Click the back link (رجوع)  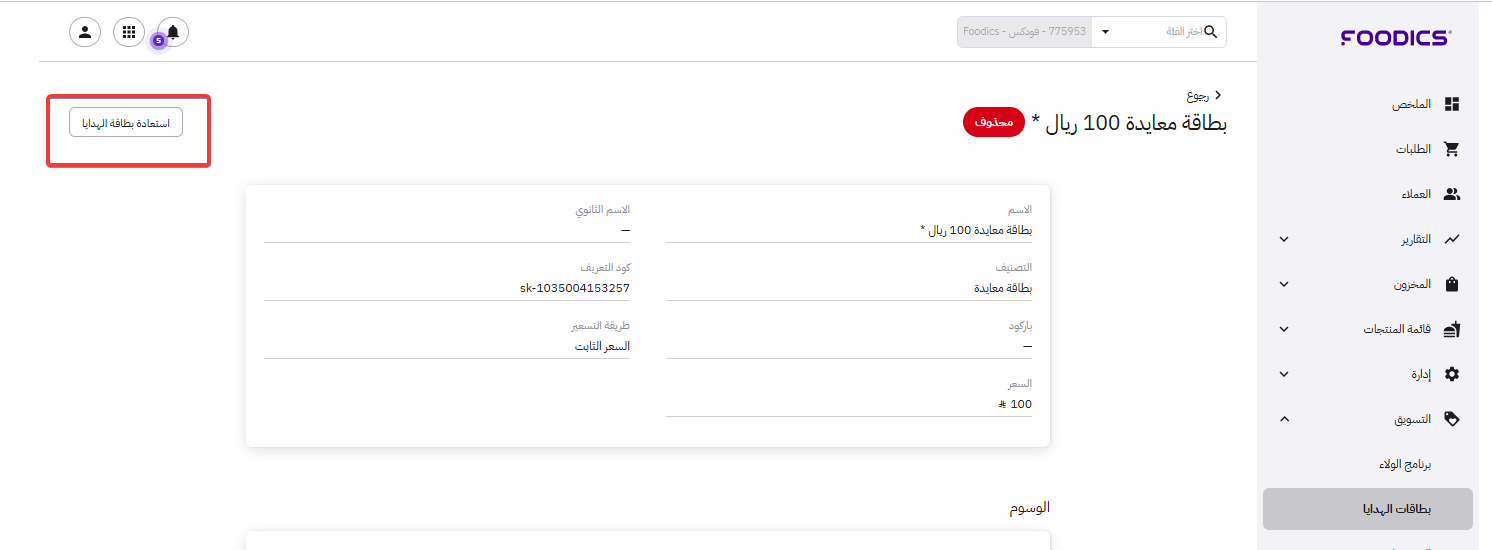click(1203, 96)
